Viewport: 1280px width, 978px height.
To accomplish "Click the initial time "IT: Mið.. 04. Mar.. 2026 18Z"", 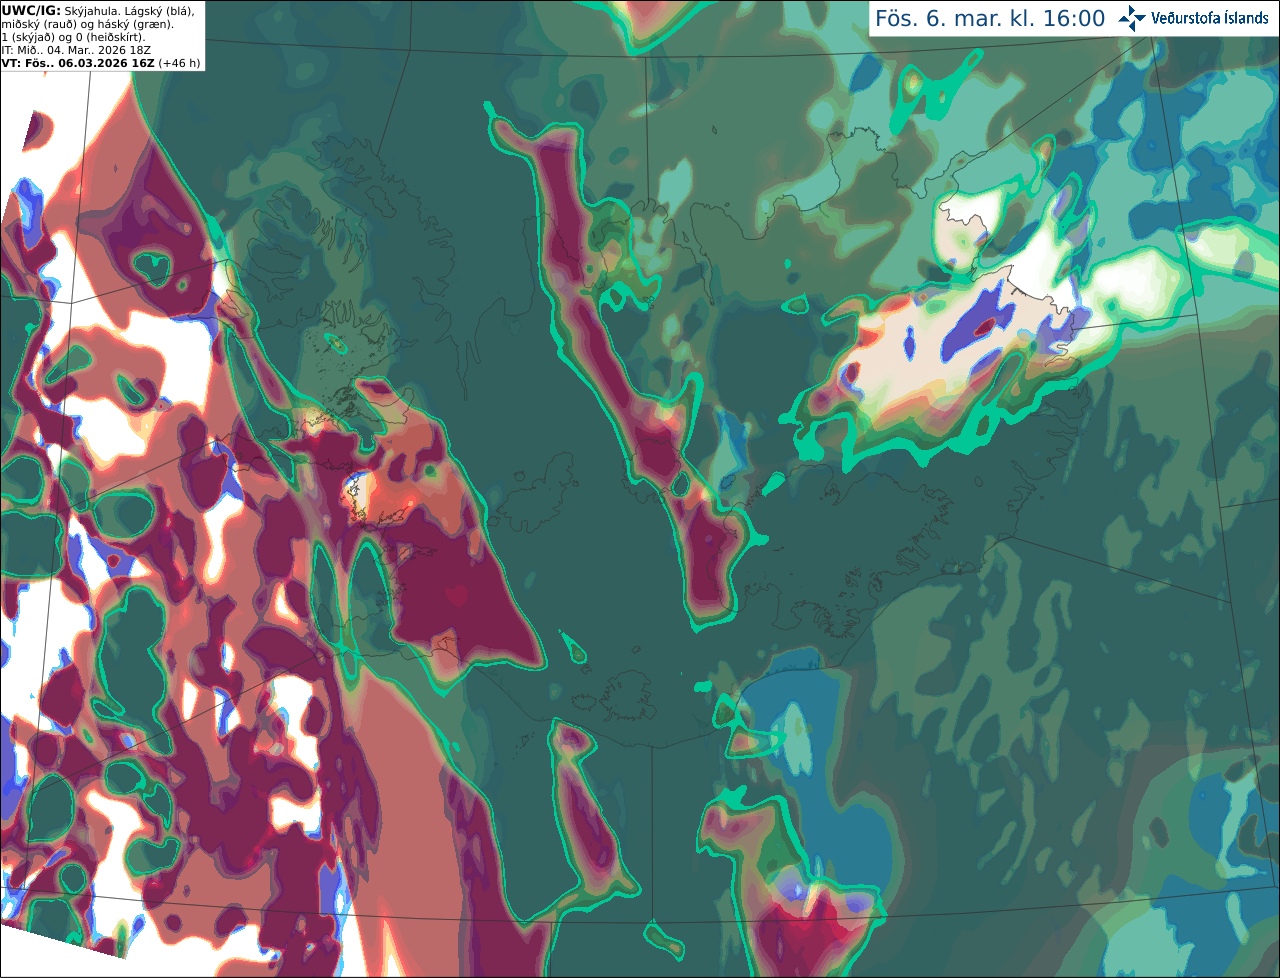I will click(x=76, y=50).
